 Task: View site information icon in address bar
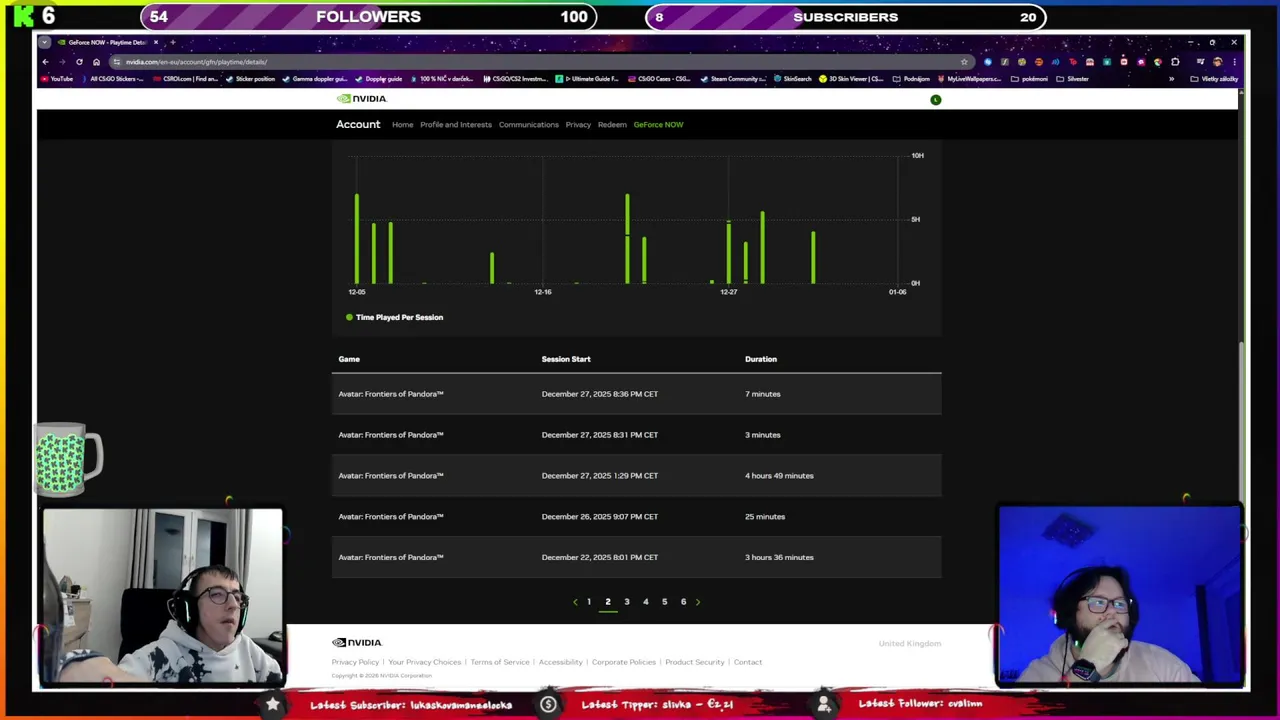[117, 62]
